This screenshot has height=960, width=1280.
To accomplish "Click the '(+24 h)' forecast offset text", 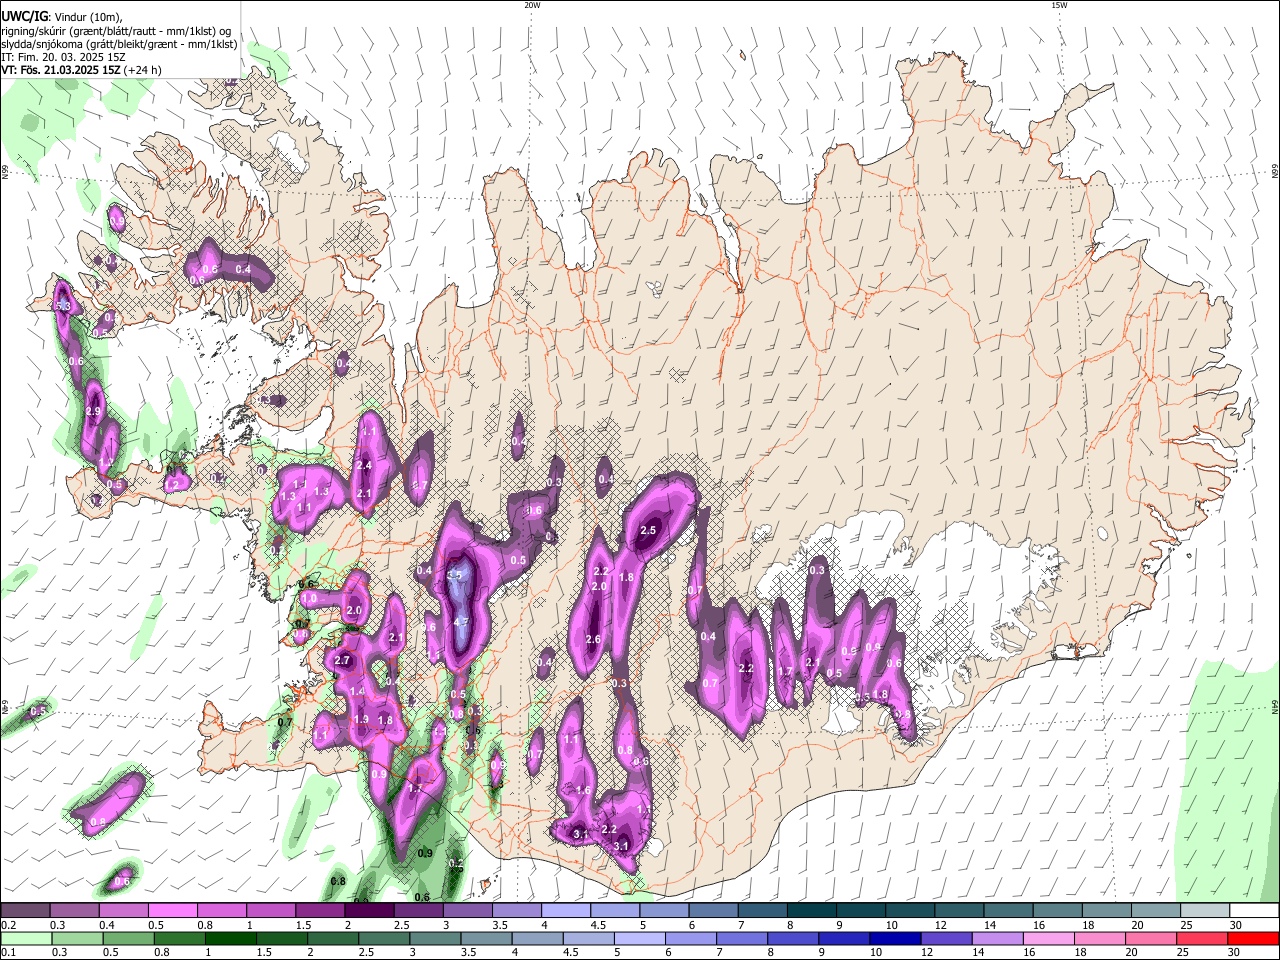I will (143, 71).
